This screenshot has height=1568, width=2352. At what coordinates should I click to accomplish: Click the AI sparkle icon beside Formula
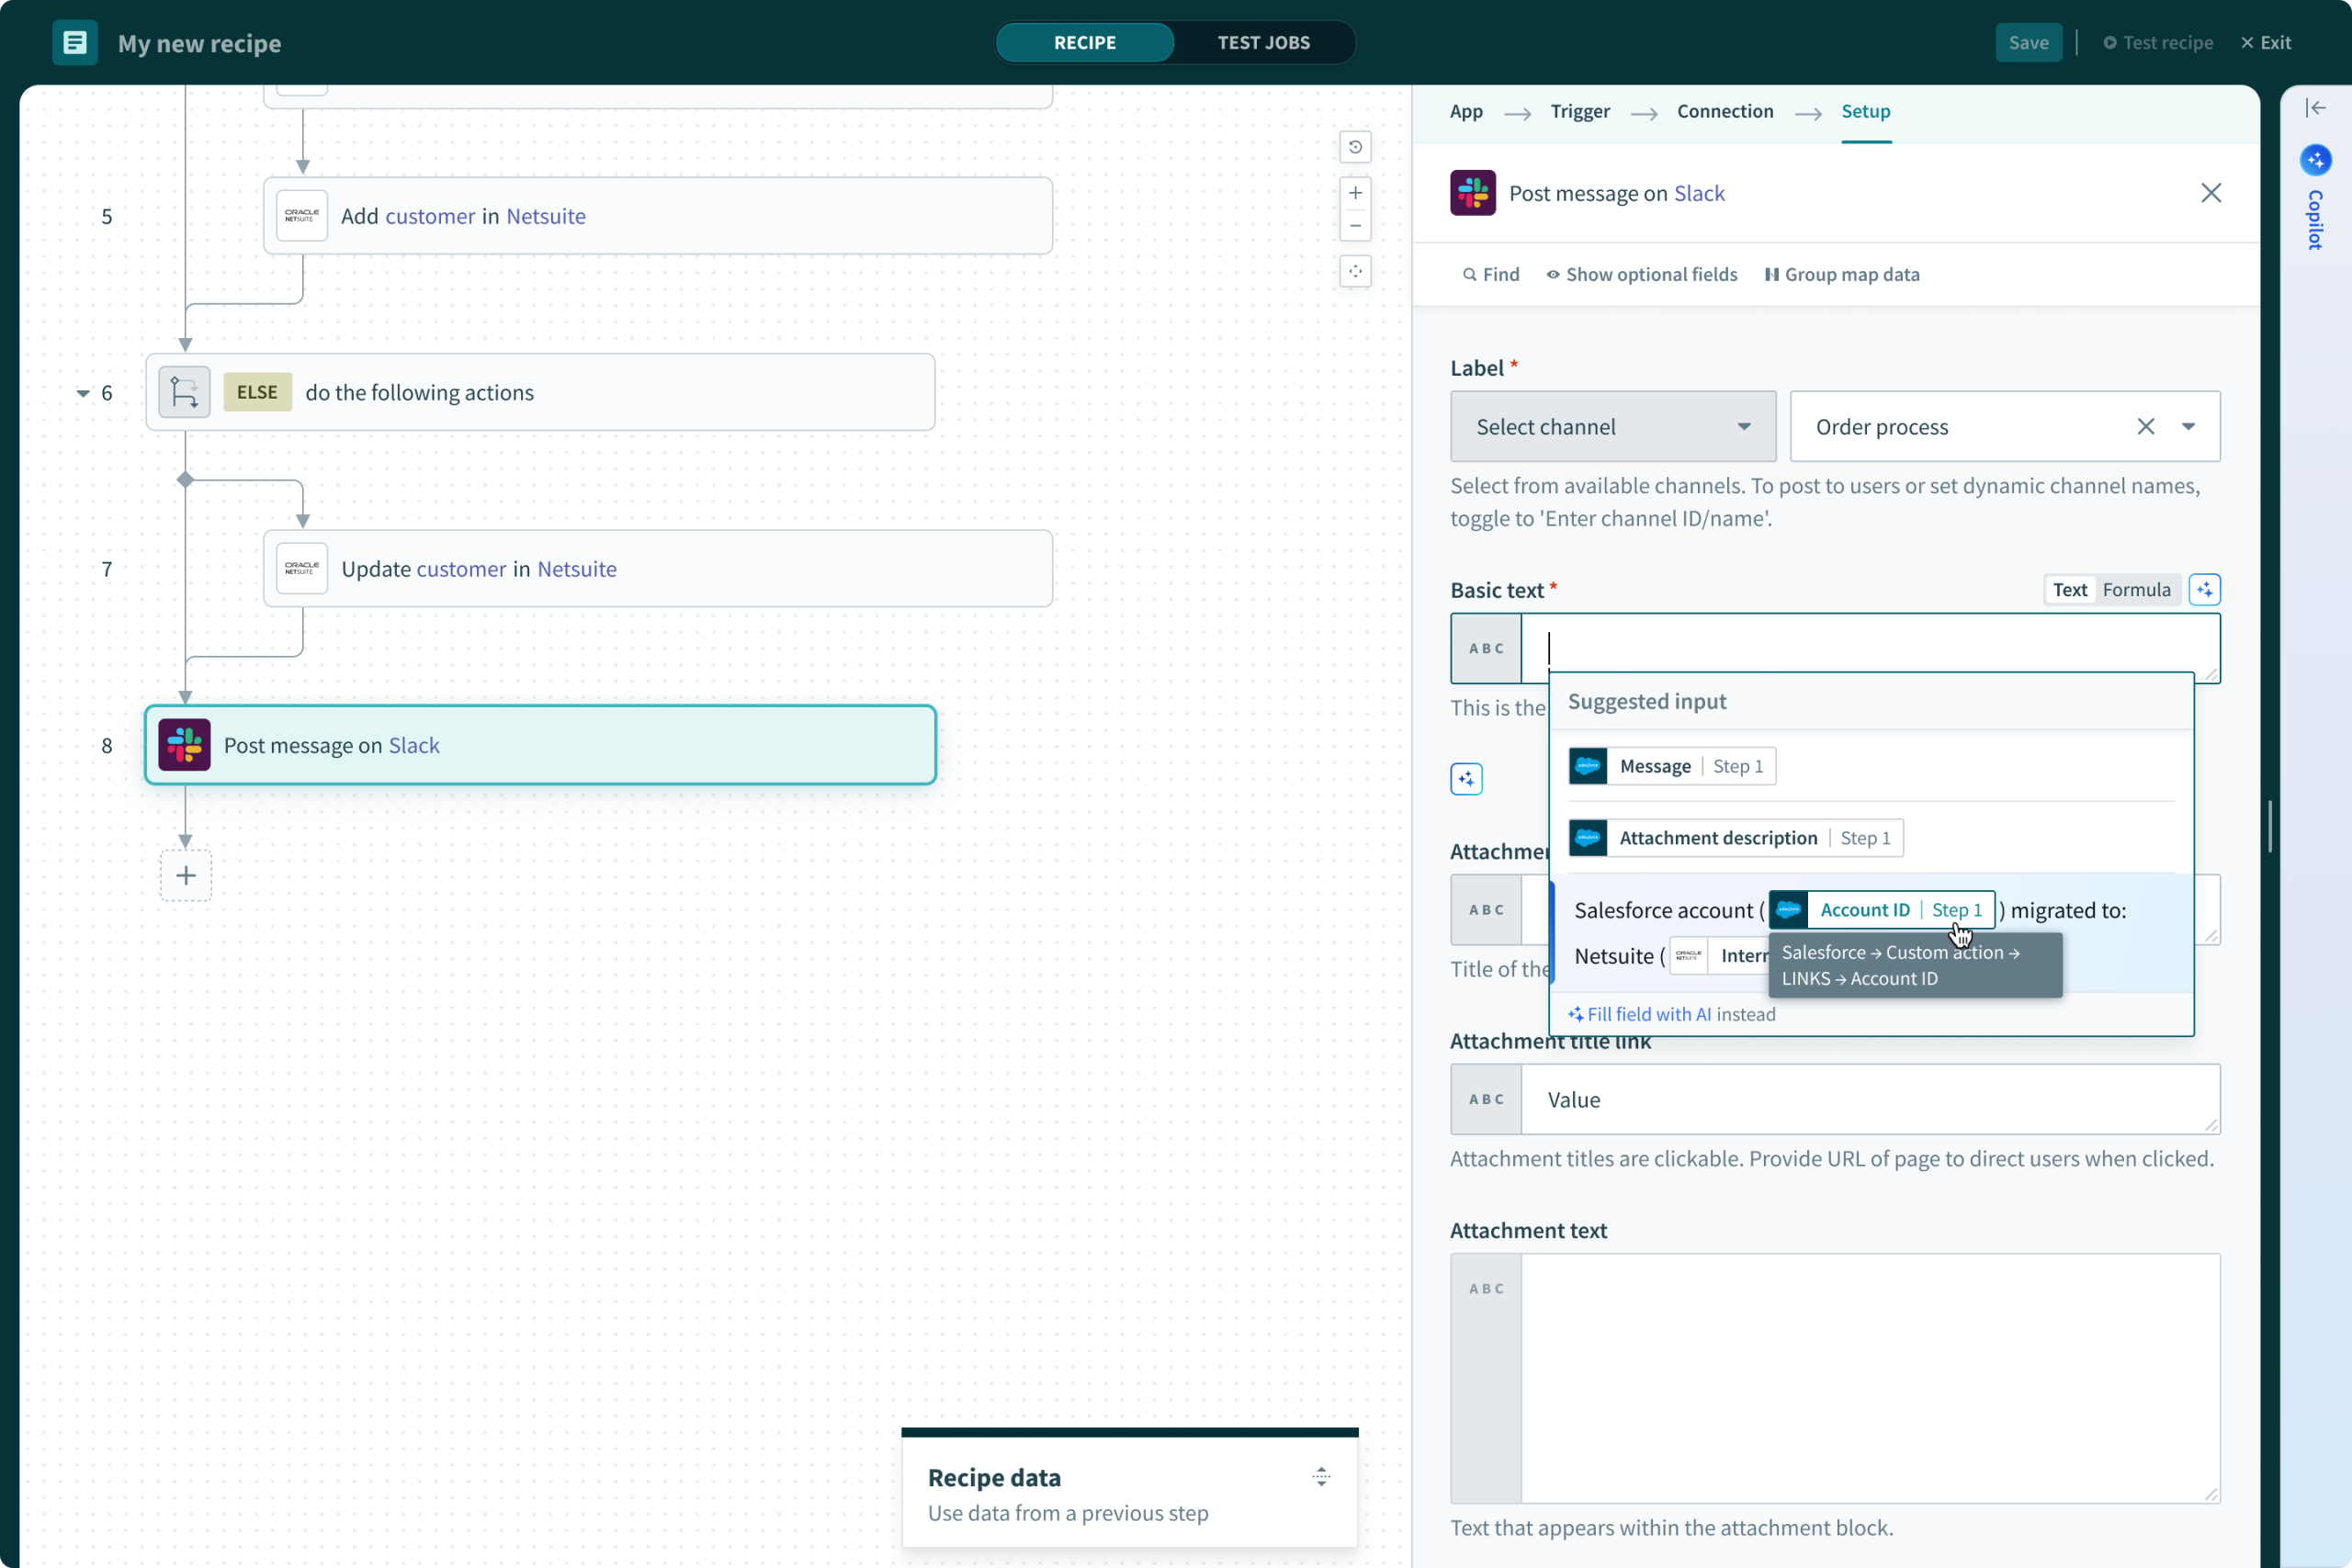coord(2205,590)
